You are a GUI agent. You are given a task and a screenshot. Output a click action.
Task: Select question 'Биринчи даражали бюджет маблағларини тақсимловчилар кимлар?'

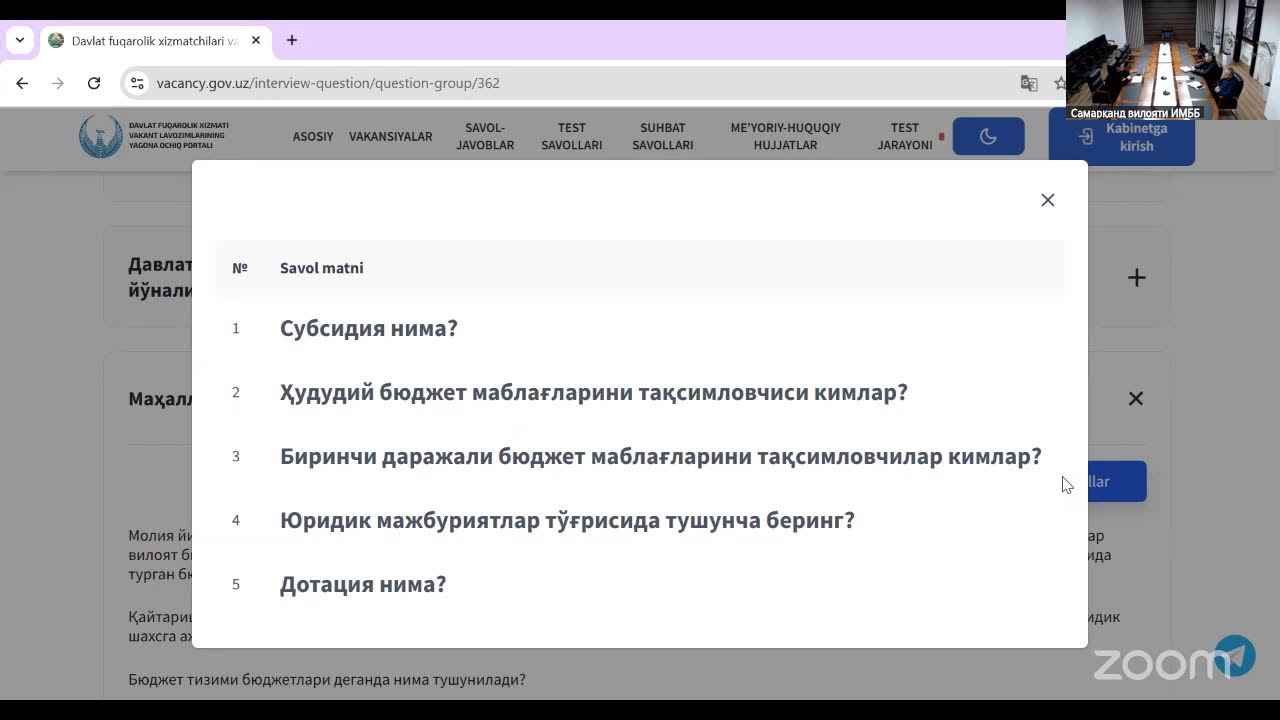661,456
